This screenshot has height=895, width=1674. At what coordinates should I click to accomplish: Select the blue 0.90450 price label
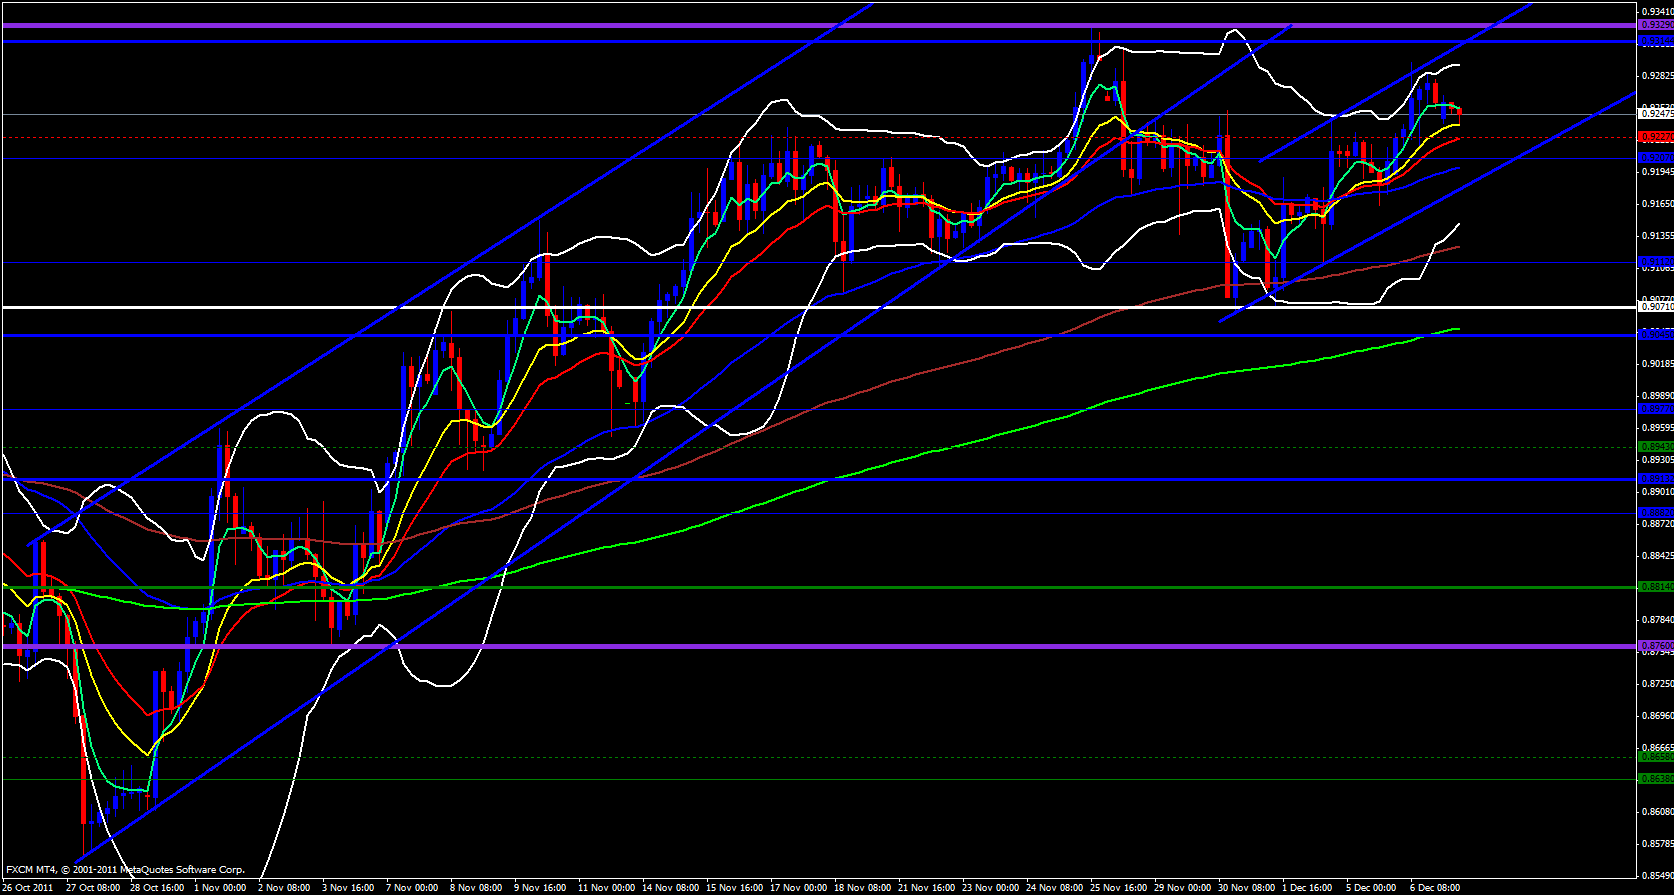[x=1655, y=335]
